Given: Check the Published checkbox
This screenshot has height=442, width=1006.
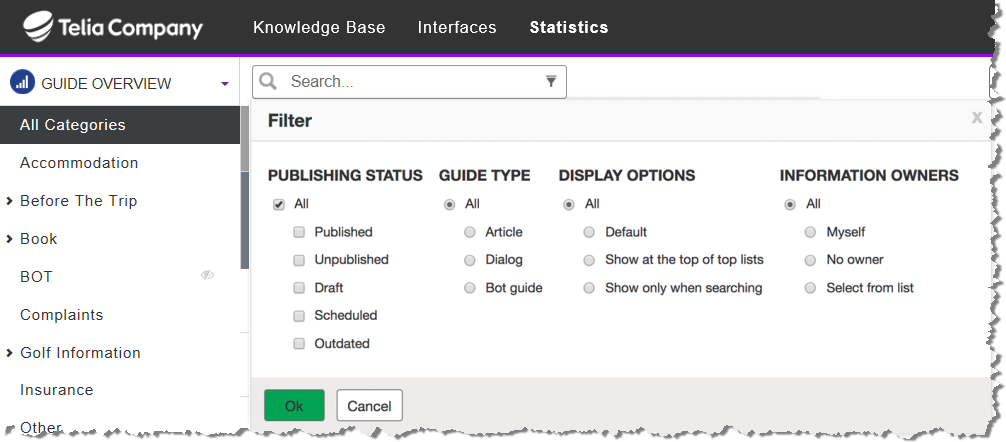Looking at the screenshot, I should pyautogui.click(x=299, y=232).
